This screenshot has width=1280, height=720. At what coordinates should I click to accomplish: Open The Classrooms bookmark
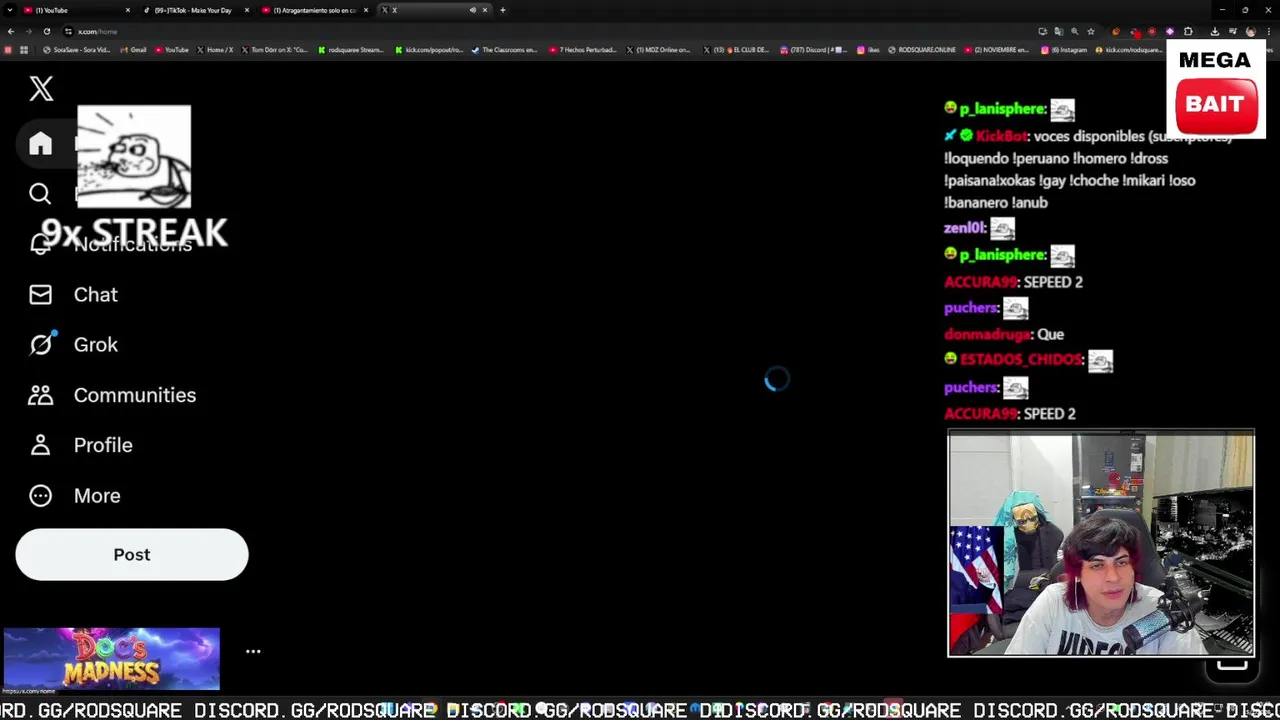tap(505, 49)
